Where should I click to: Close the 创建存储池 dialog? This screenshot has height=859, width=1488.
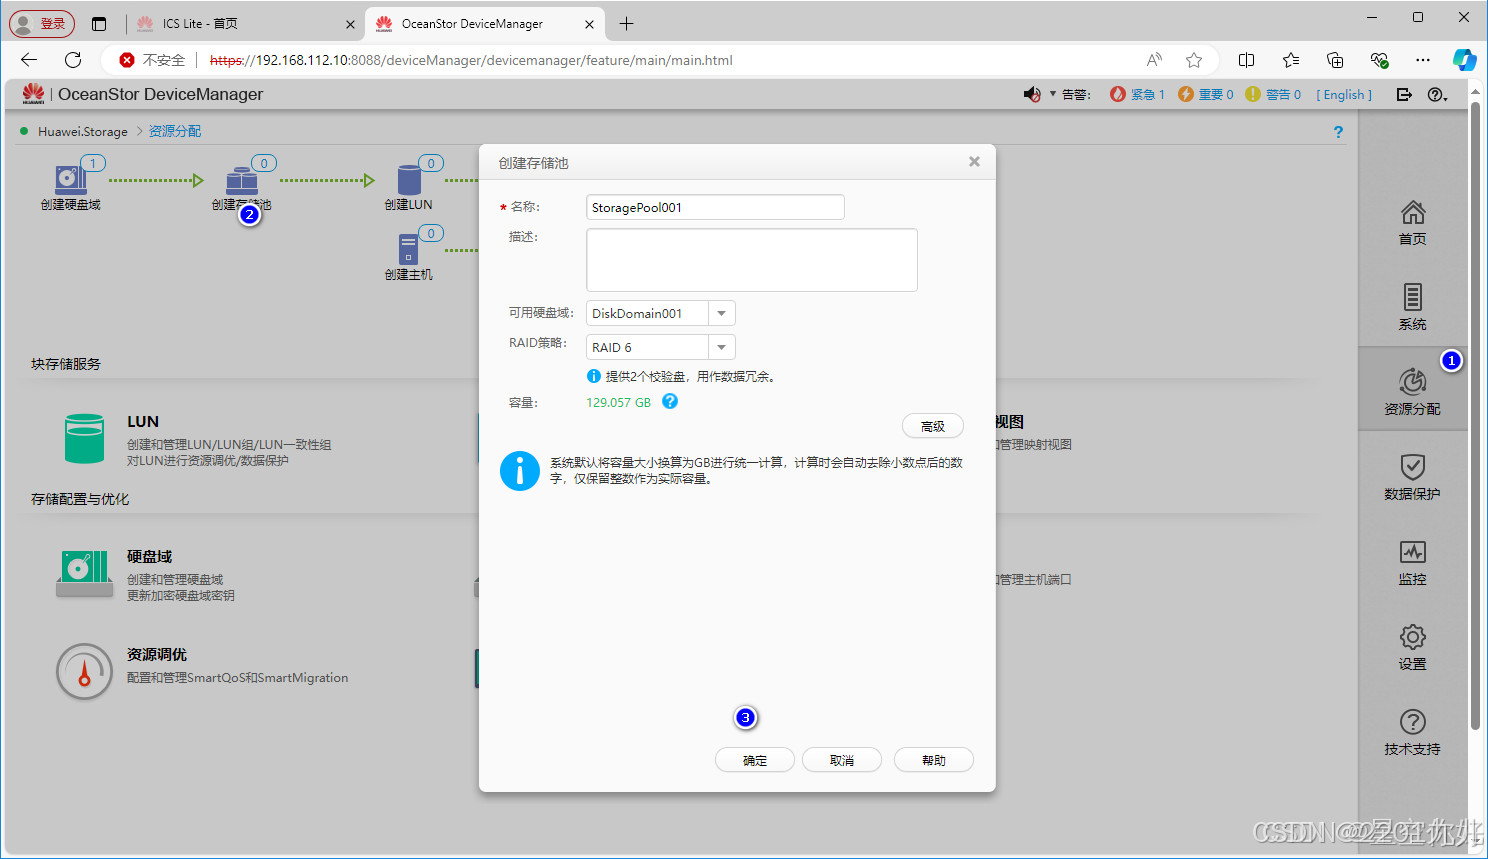(x=974, y=161)
